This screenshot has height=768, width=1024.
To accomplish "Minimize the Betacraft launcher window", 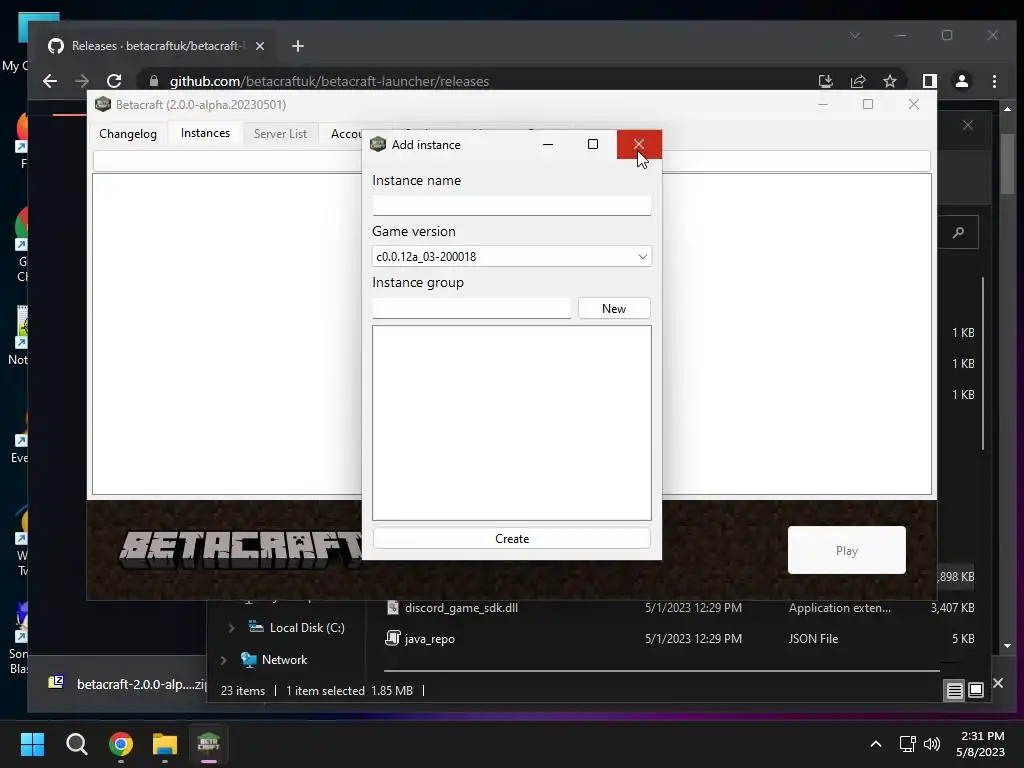I will click(823, 104).
